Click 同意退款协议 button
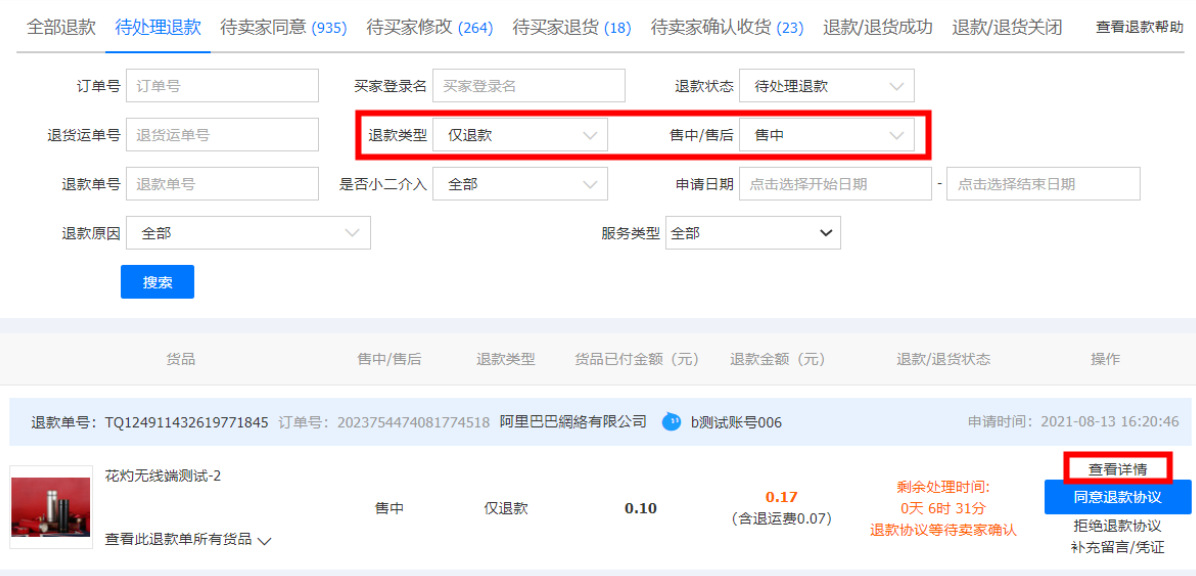The width and height of the screenshot is (1196, 576). [1117, 497]
